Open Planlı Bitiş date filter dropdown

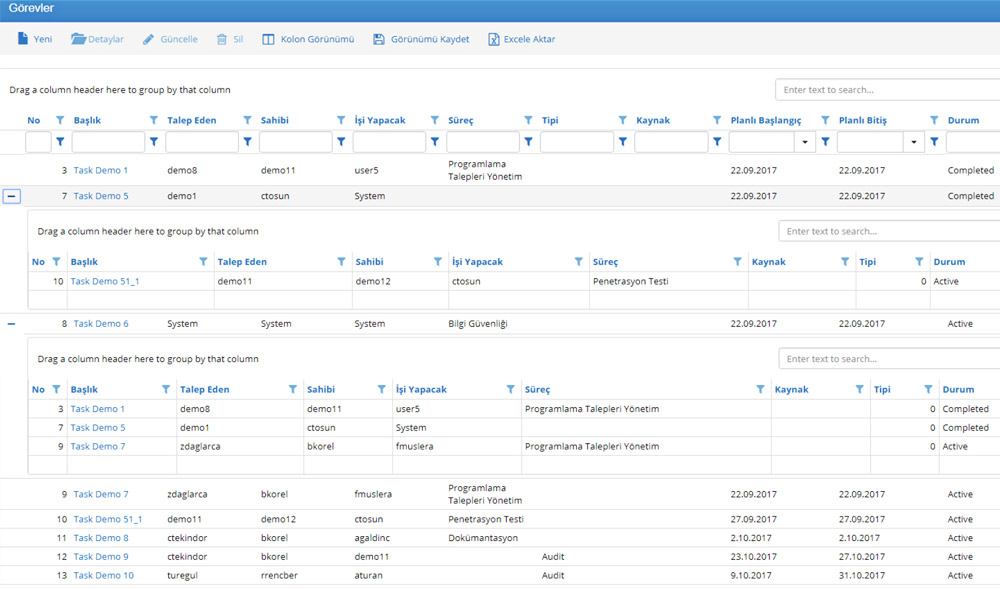coord(914,142)
